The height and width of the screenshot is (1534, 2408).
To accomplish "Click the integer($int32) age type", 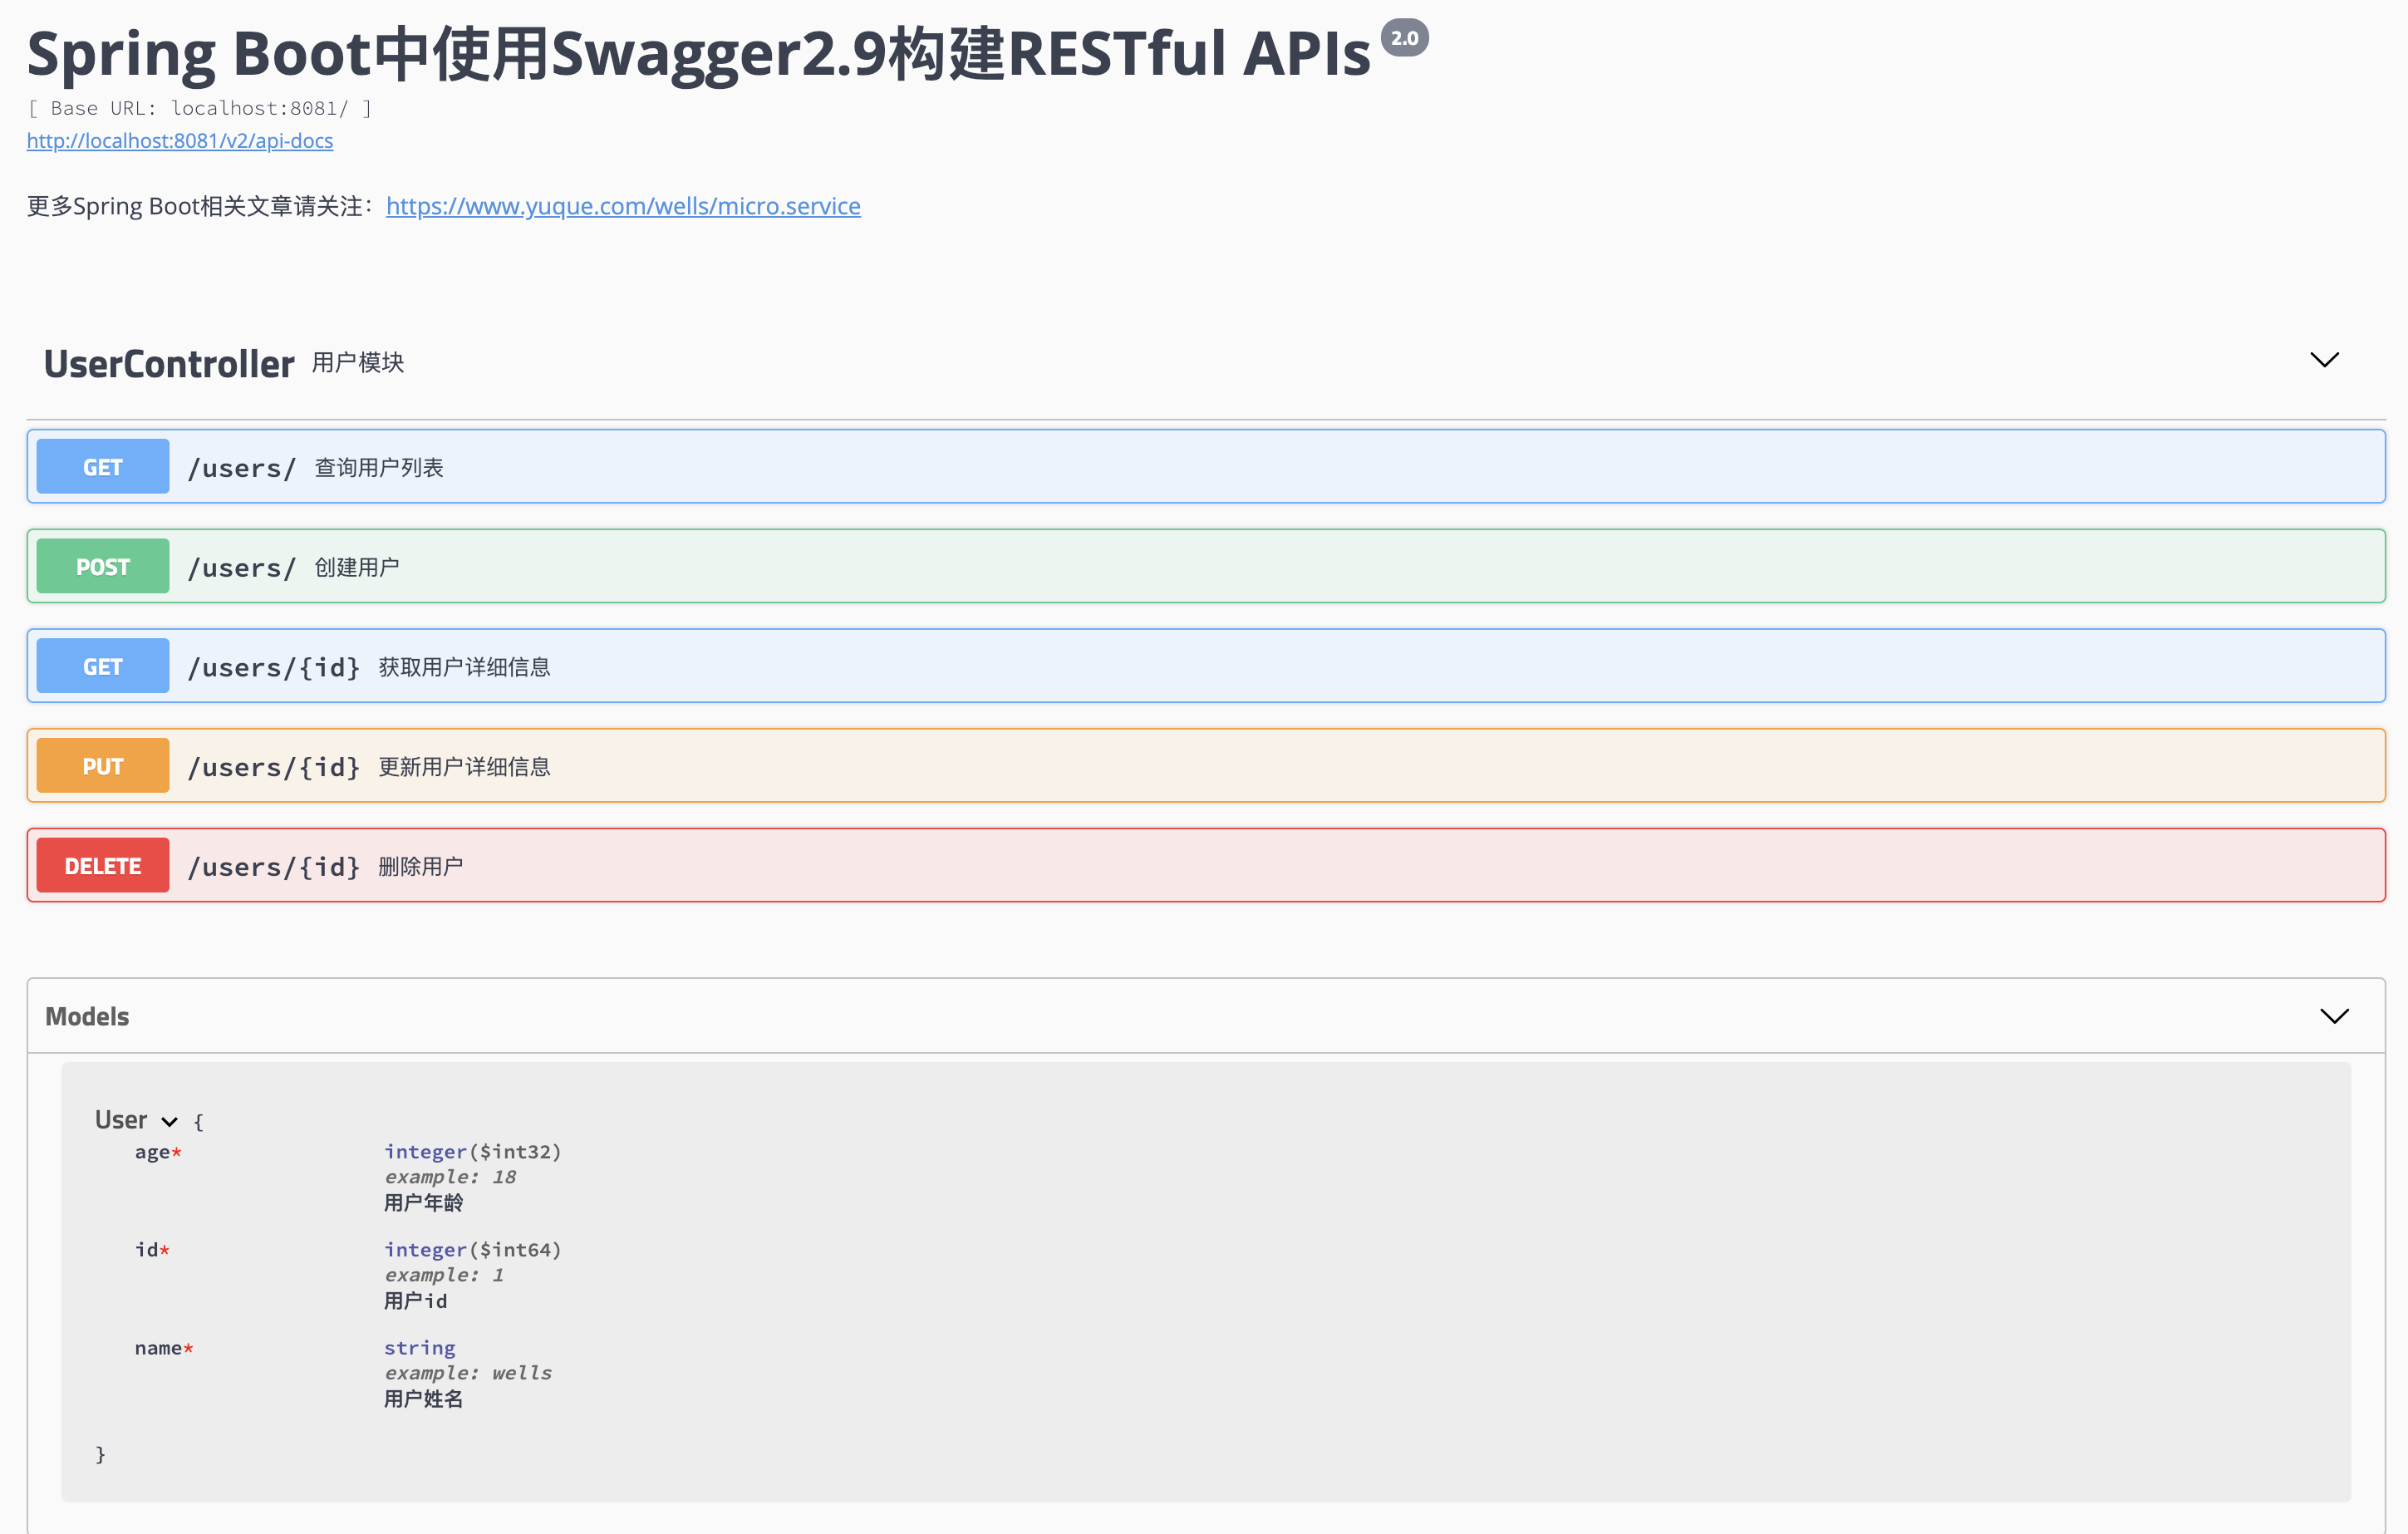I will click(x=472, y=1152).
